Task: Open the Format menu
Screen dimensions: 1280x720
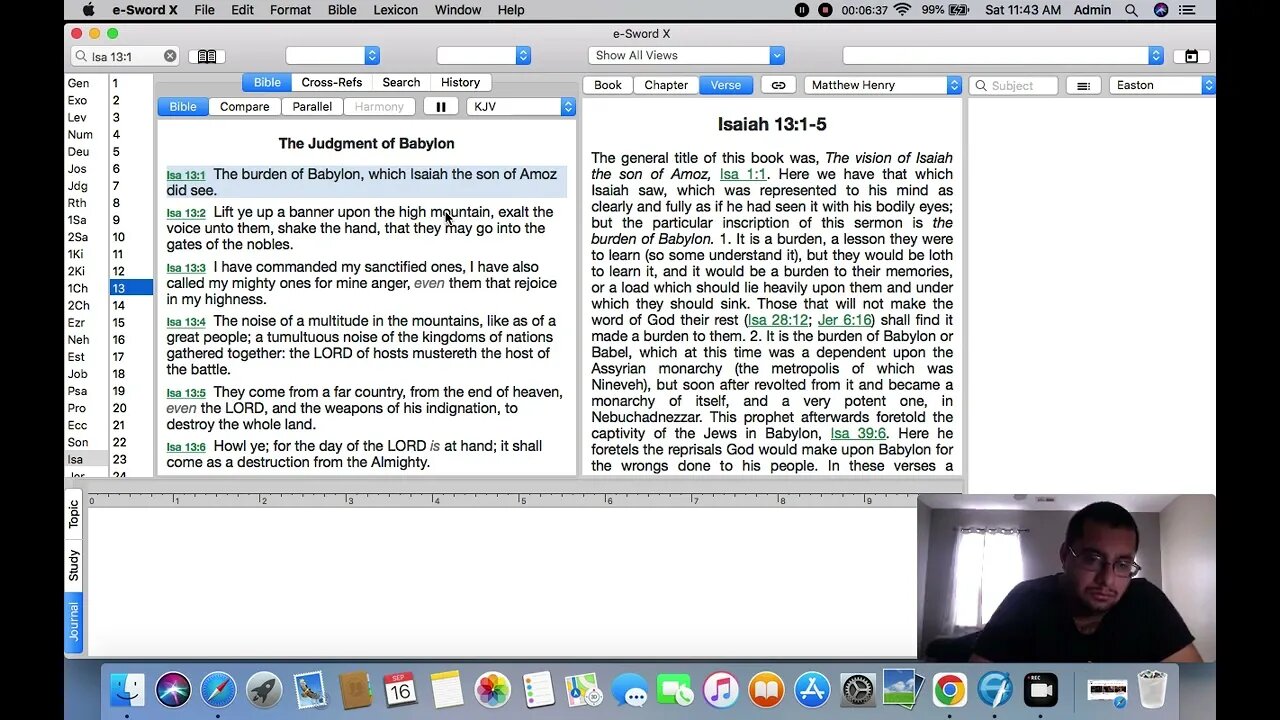Action: (290, 10)
